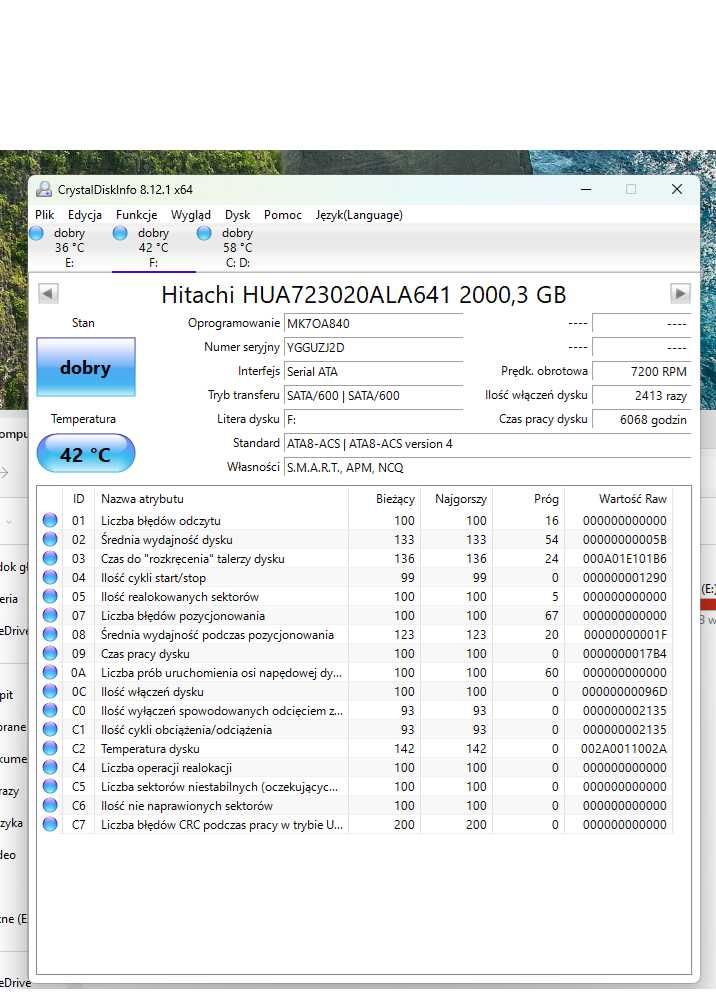Screen dimensions: 716x995
Task: Switch to disk C: D: tab at 58 °C
Action: [x=237, y=247]
